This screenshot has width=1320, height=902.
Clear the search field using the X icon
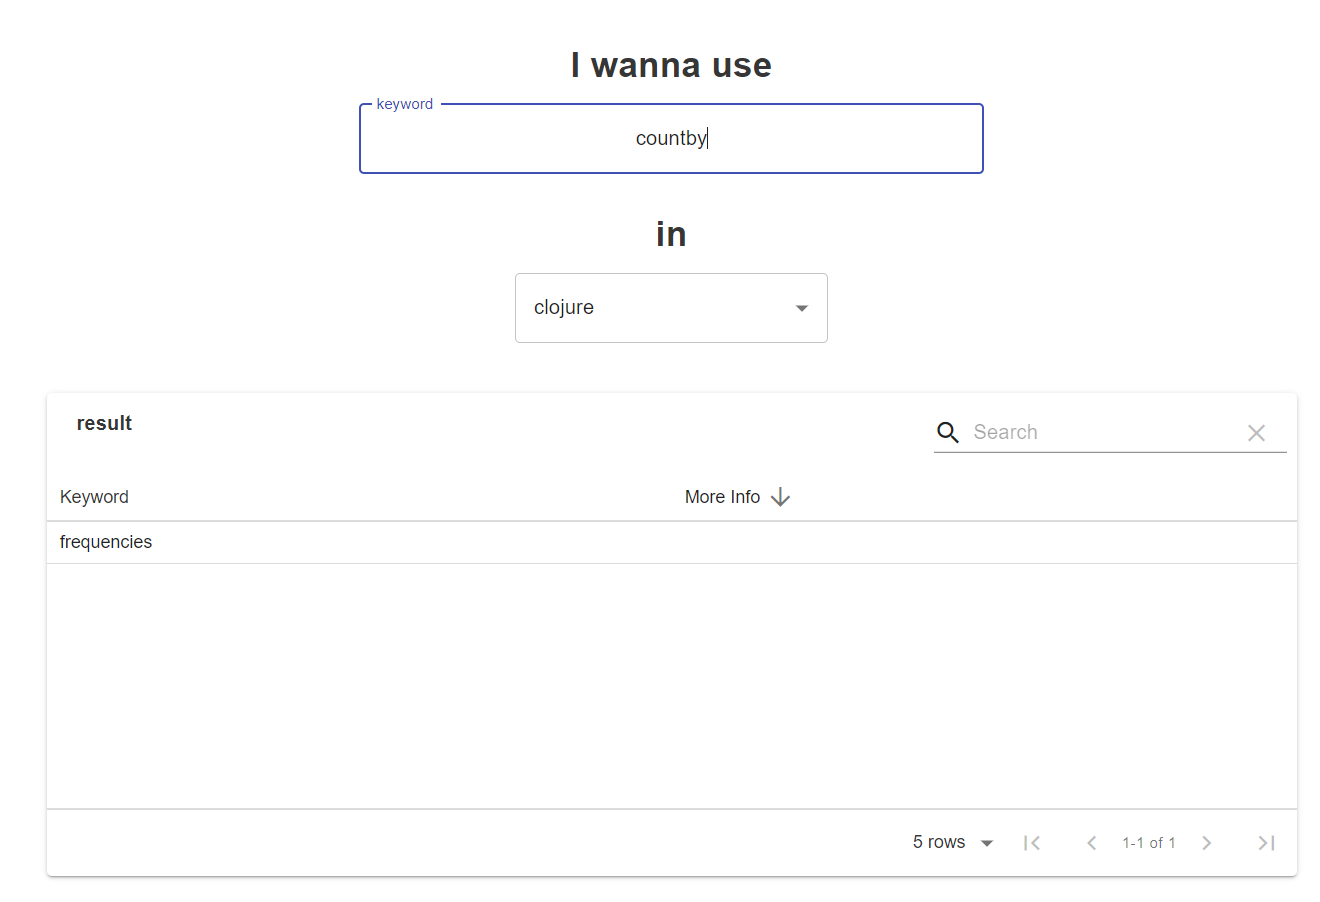pyautogui.click(x=1256, y=432)
